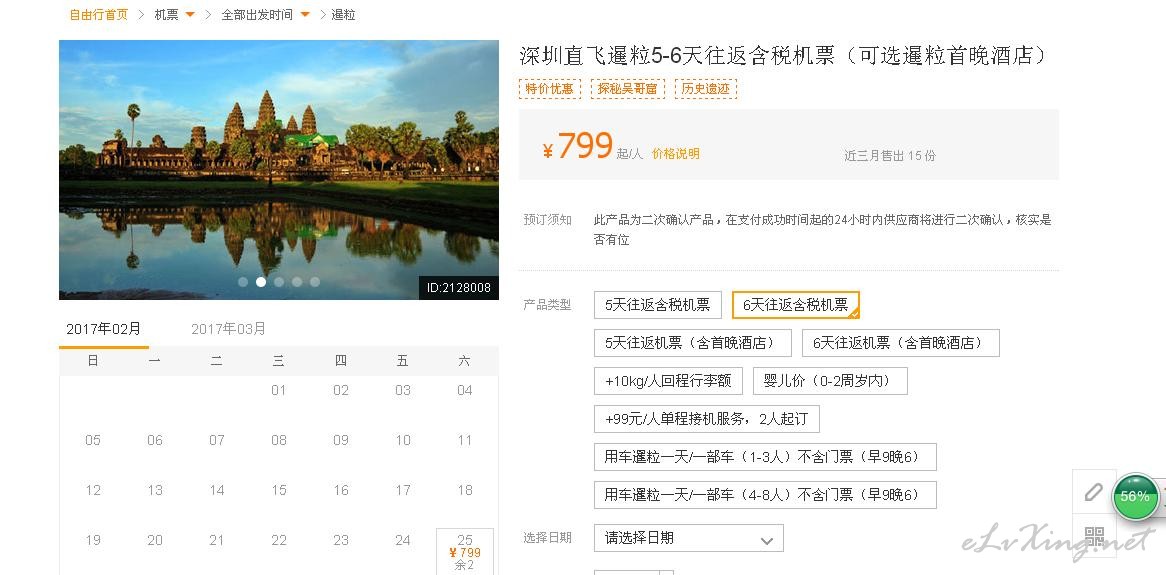
Task: Select the fifth image carousel dot
Action: 315,282
